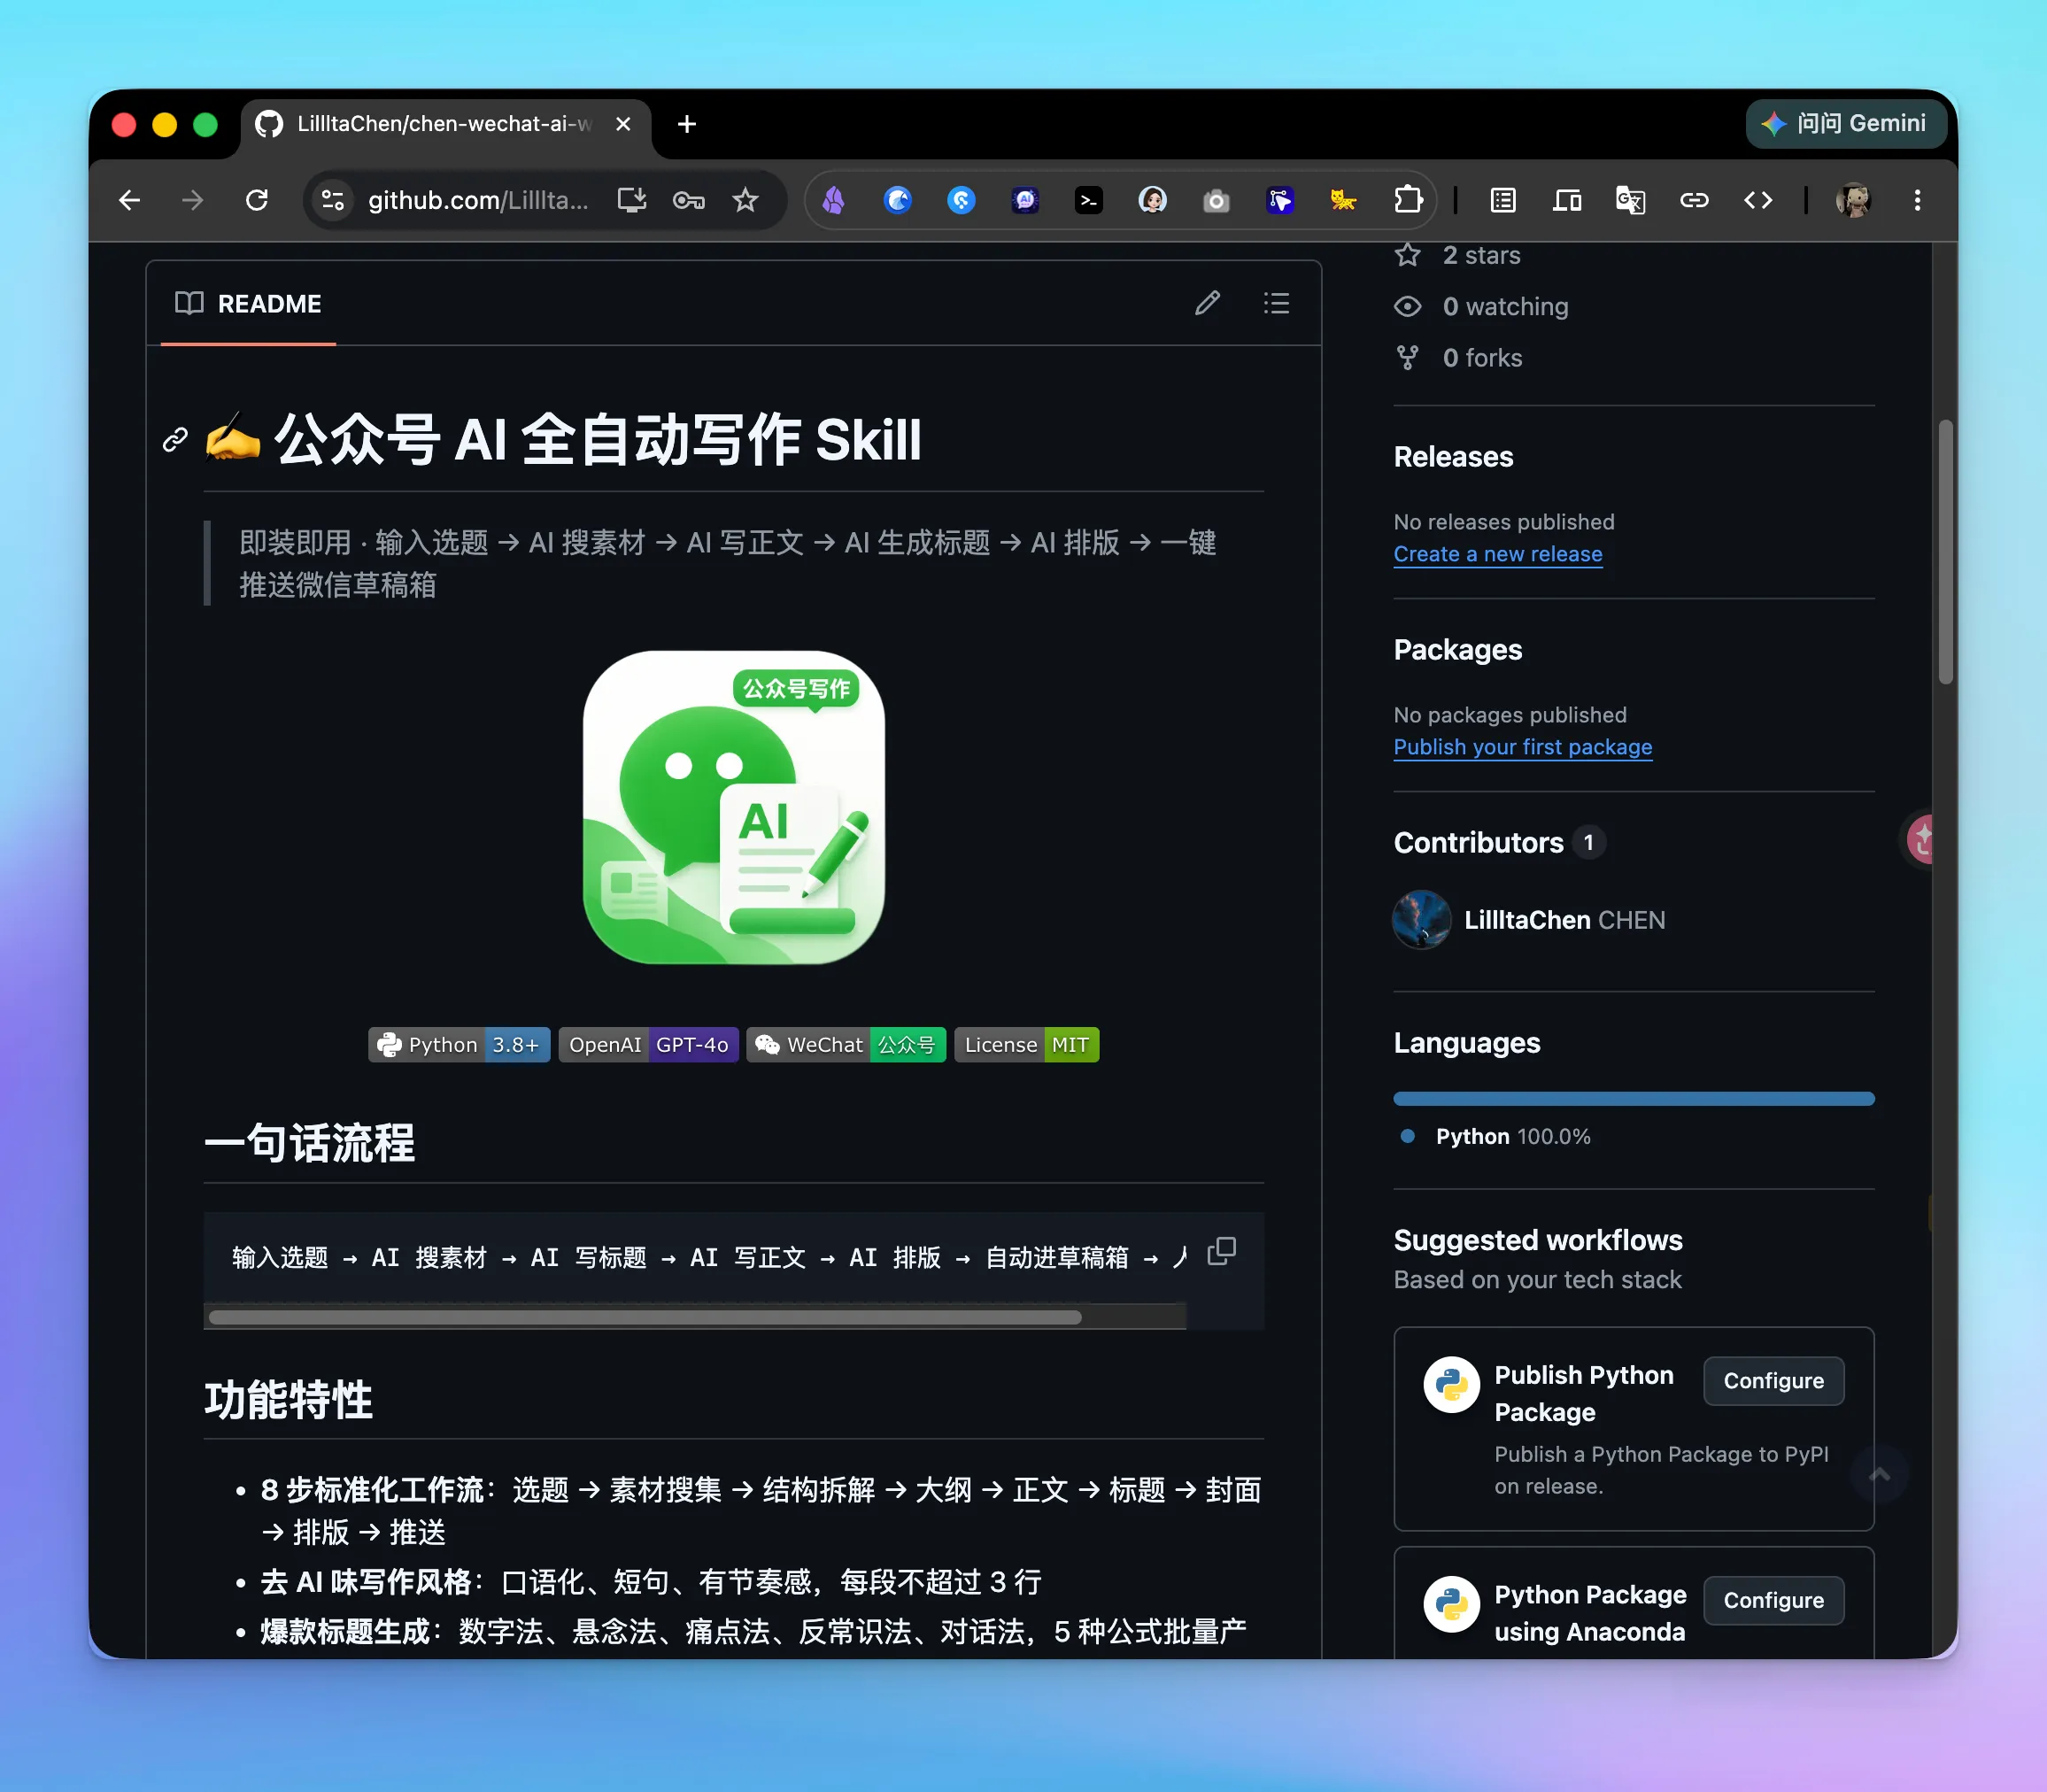
Task: Open a new browser tab
Action: point(686,124)
